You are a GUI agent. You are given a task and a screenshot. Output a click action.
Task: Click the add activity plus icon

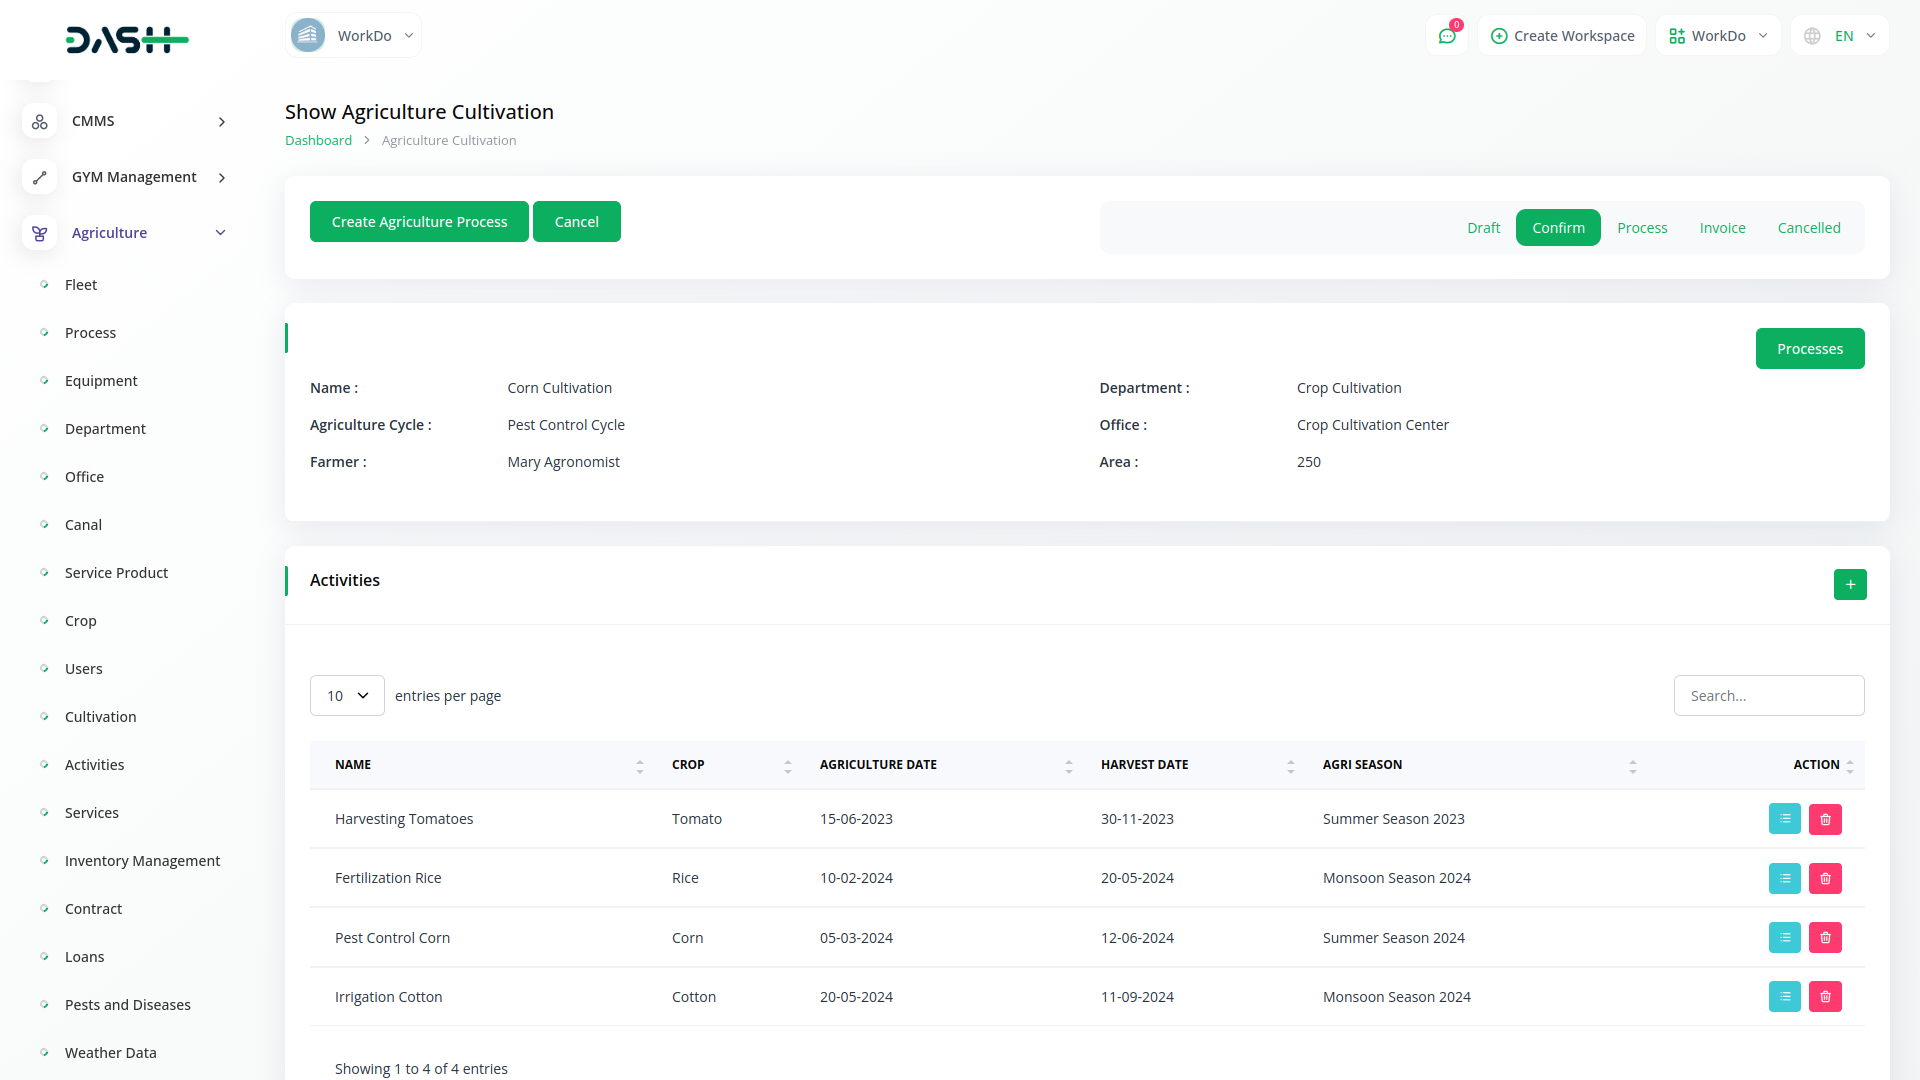[x=1849, y=585]
